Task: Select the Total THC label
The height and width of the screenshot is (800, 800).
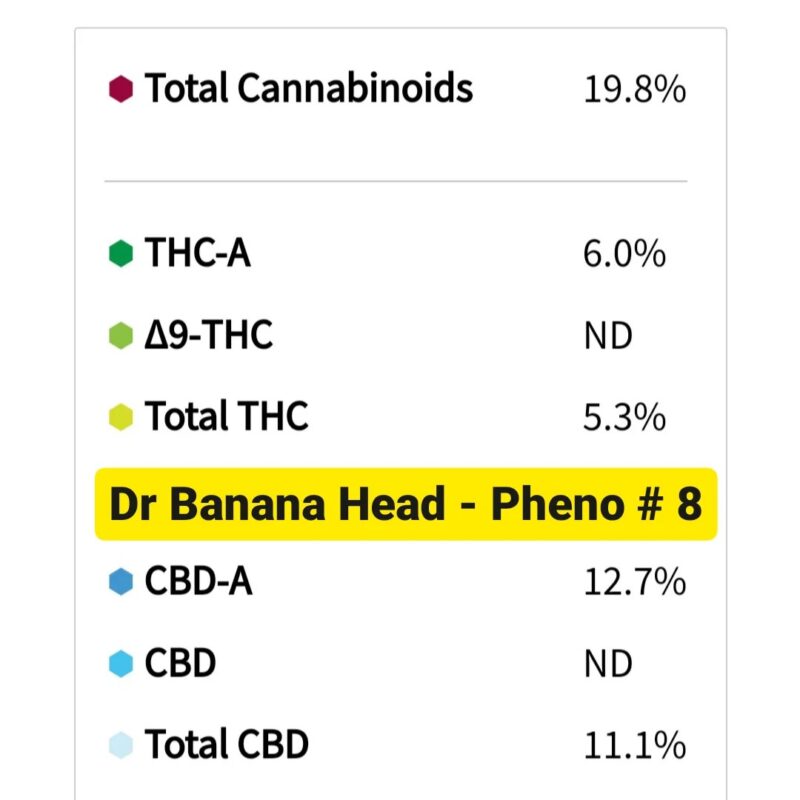Action: pyautogui.click(x=227, y=417)
